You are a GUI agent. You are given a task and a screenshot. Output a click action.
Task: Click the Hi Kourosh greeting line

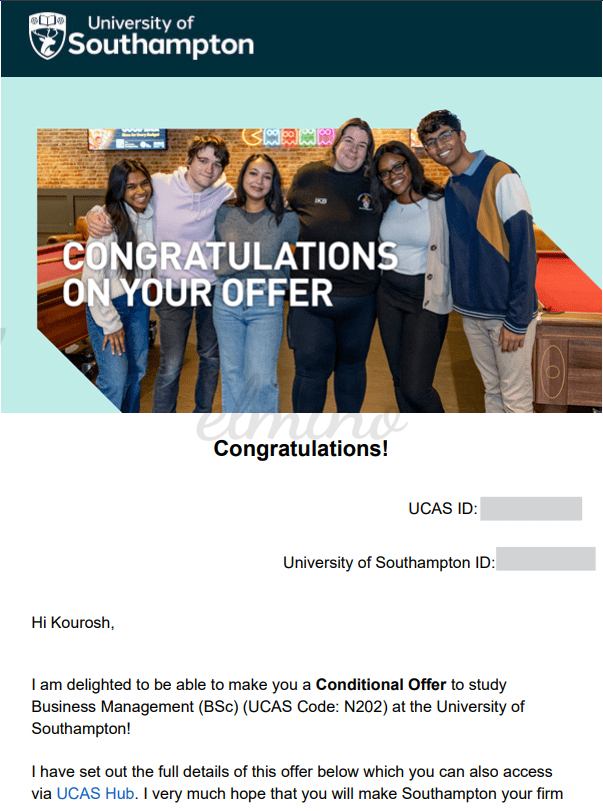[73, 622]
